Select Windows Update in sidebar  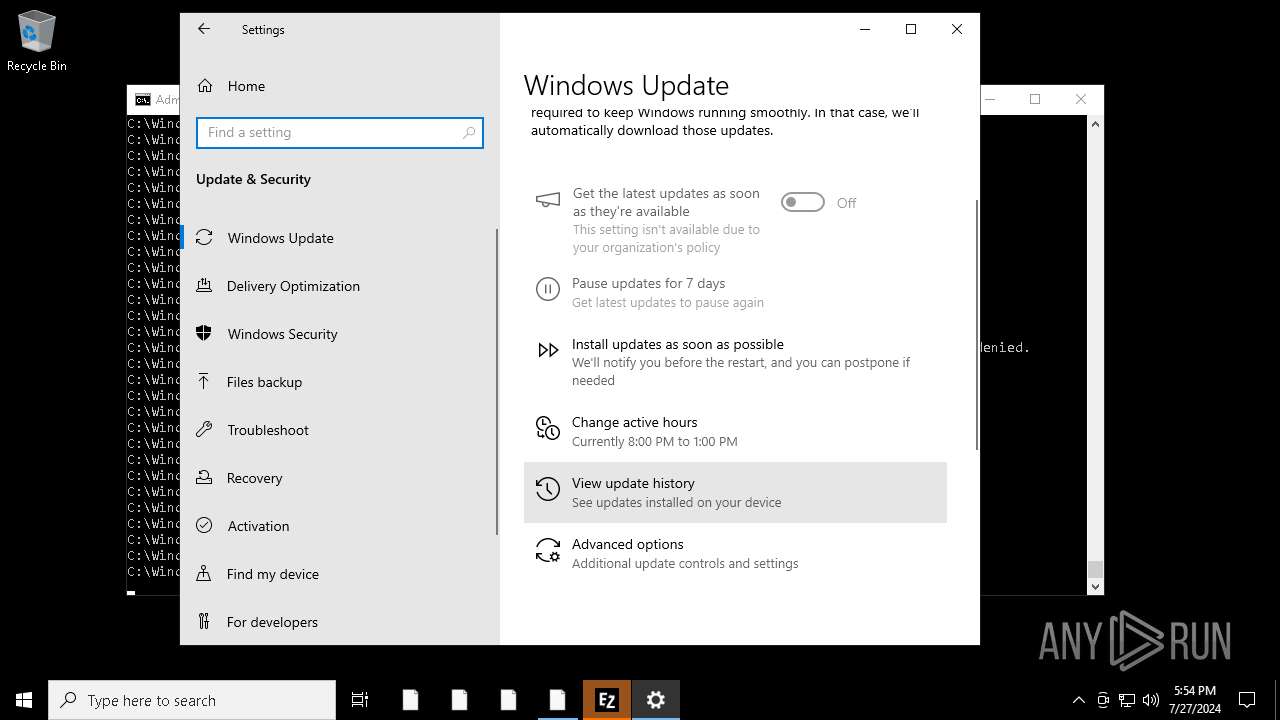(x=340, y=238)
